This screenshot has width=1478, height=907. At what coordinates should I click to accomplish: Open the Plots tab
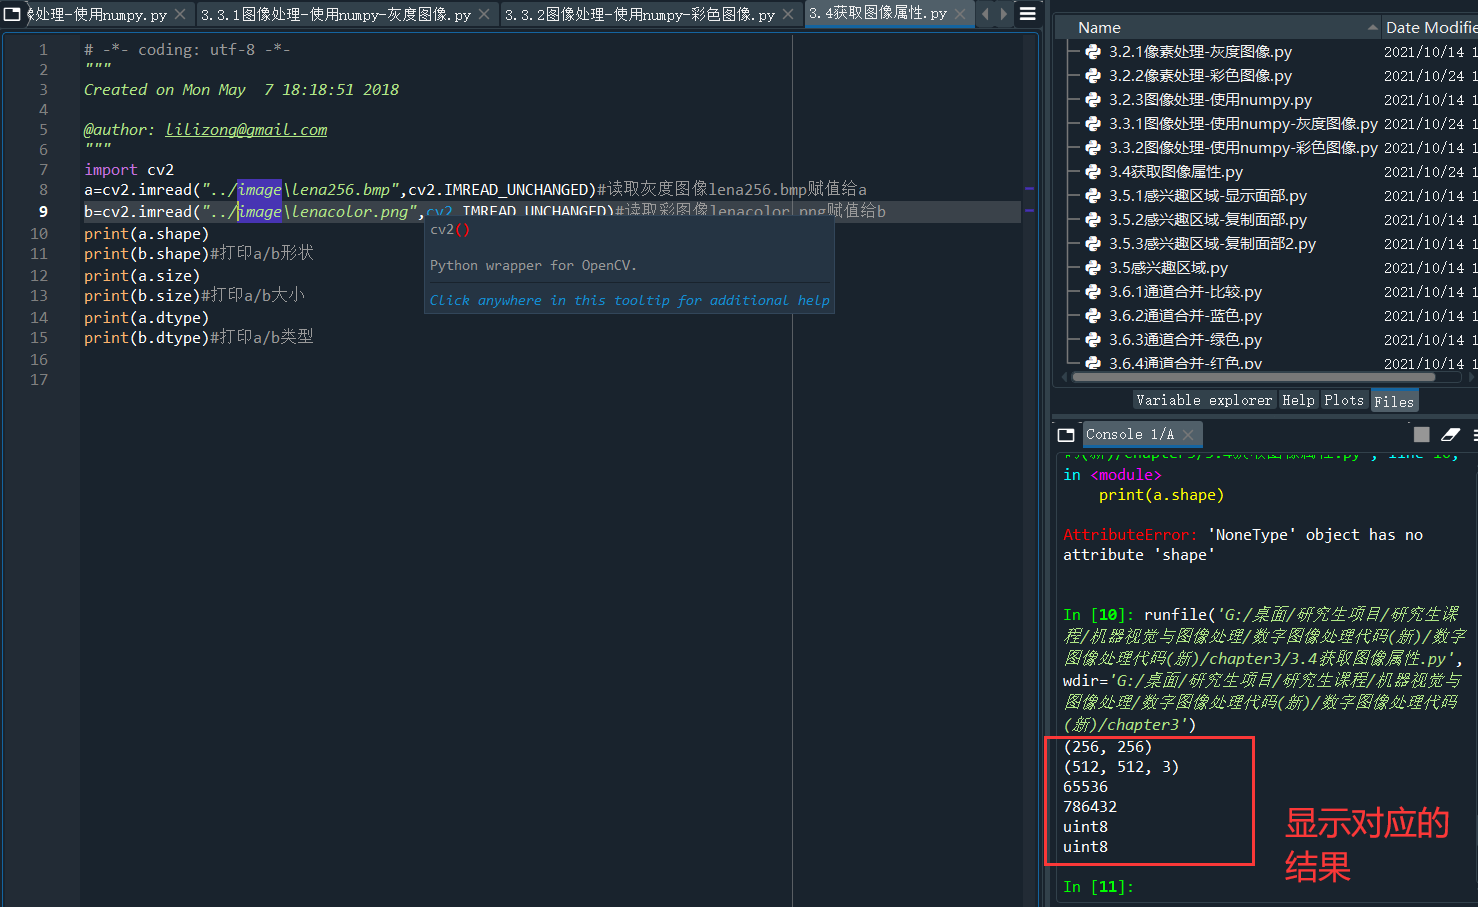(x=1344, y=399)
